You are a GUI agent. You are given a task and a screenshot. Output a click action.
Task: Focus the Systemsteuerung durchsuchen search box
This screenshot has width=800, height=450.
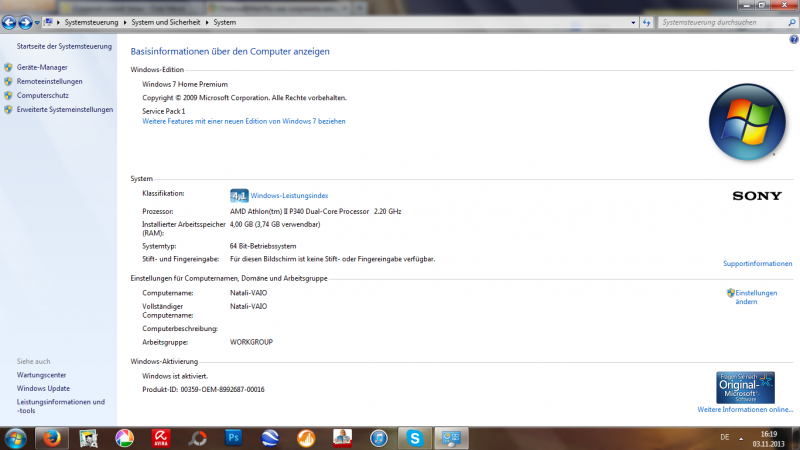click(x=722, y=22)
